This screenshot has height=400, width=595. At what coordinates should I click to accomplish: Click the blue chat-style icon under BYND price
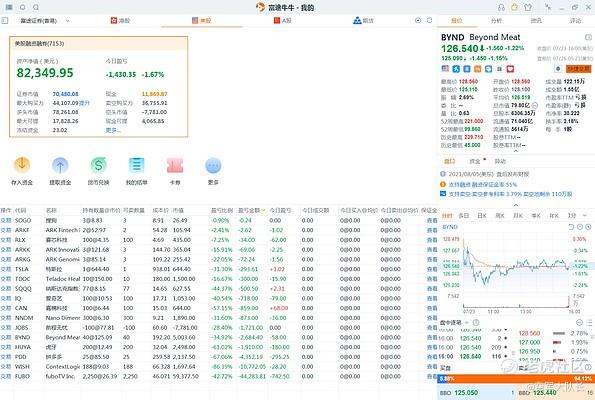[x=489, y=69]
